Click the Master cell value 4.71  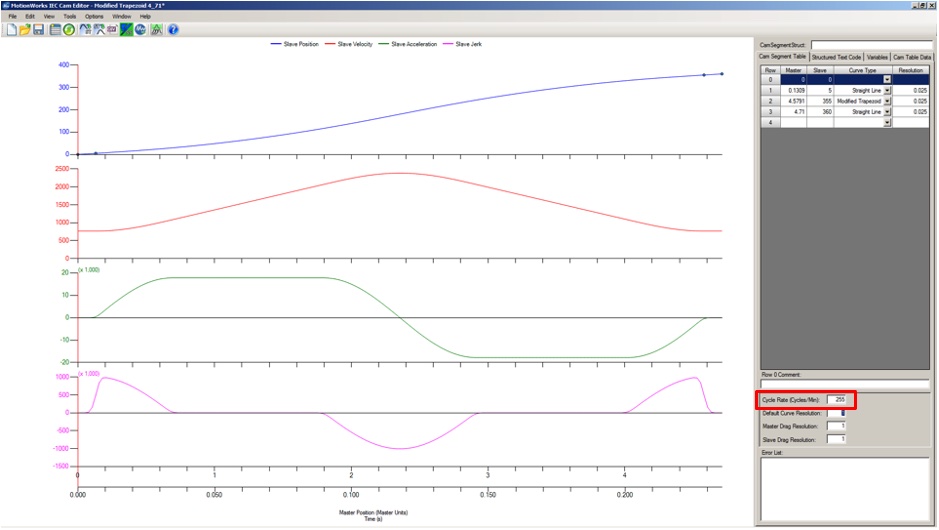(793, 112)
